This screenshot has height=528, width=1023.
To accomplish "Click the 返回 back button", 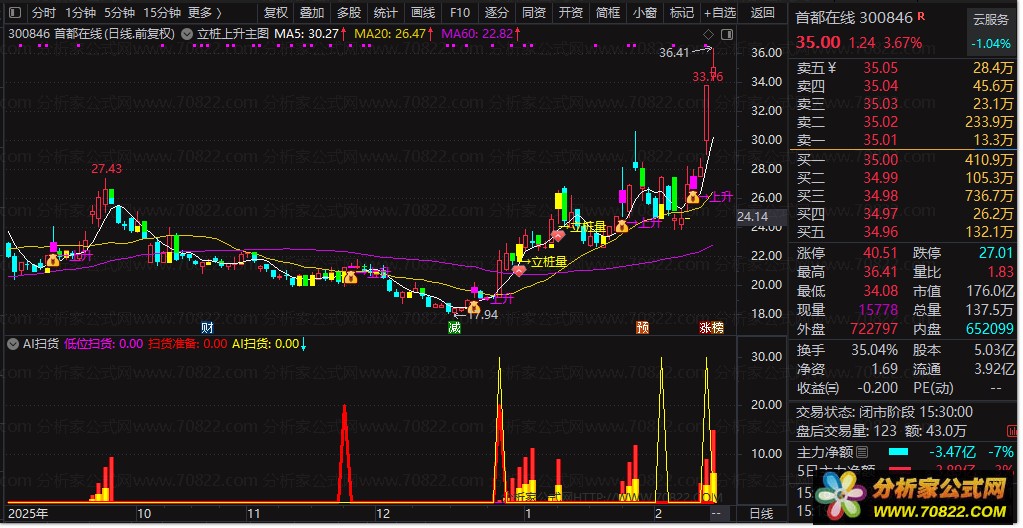I will pyautogui.click(x=762, y=12).
